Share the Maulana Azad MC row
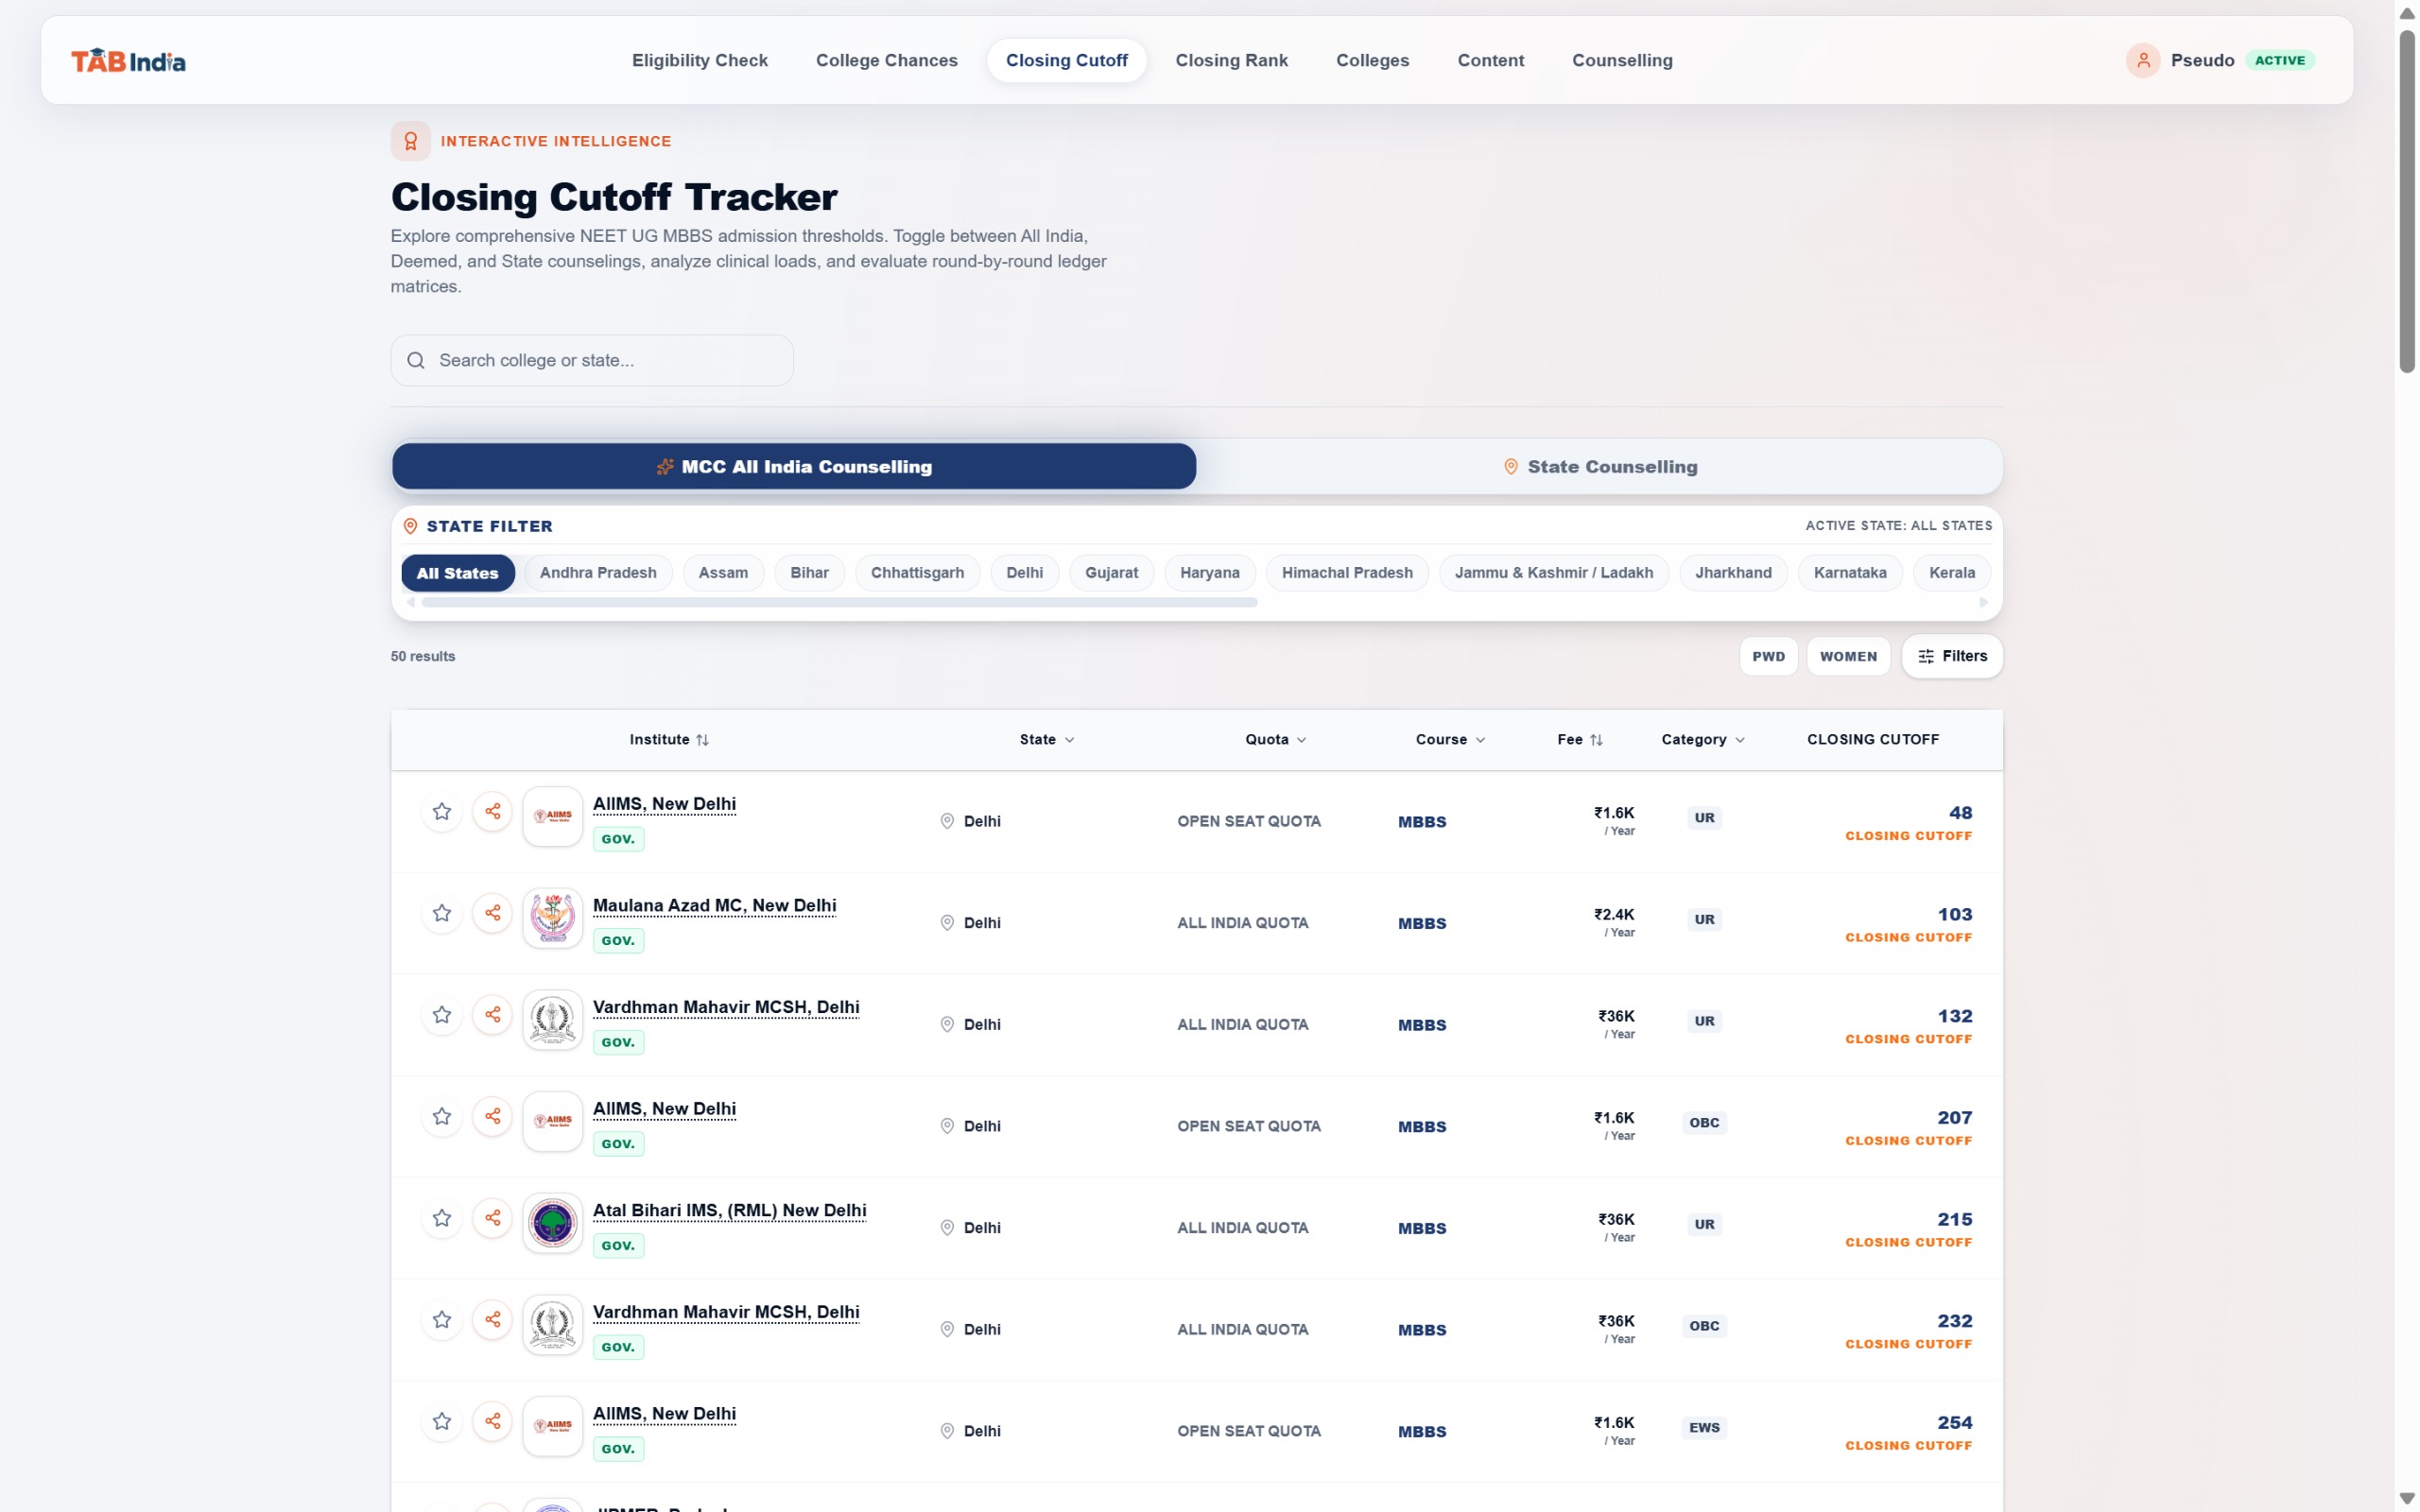 point(493,913)
